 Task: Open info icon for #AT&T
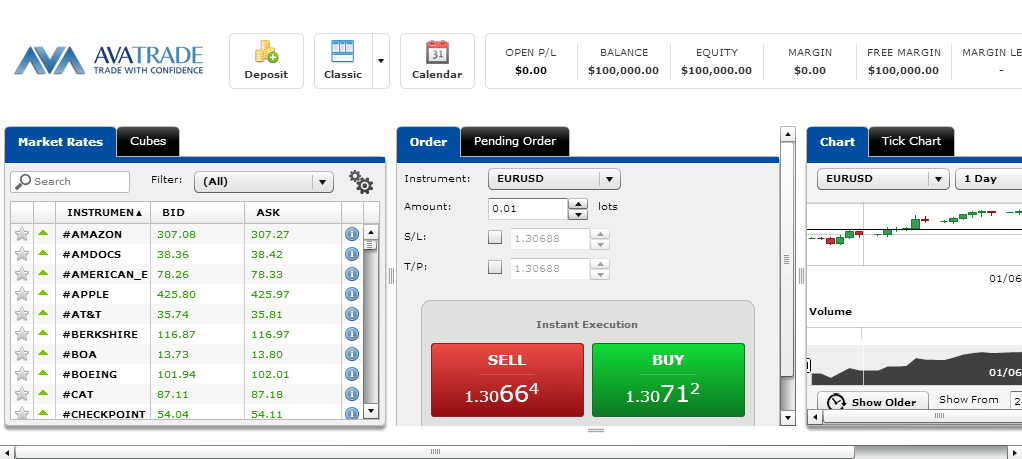coord(352,314)
